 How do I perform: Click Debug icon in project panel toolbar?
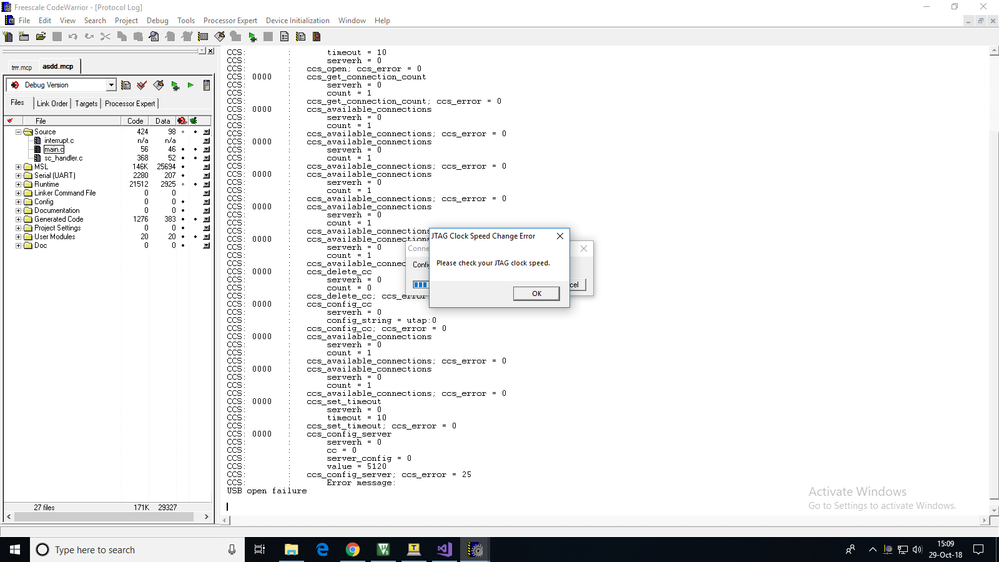[175, 85]
